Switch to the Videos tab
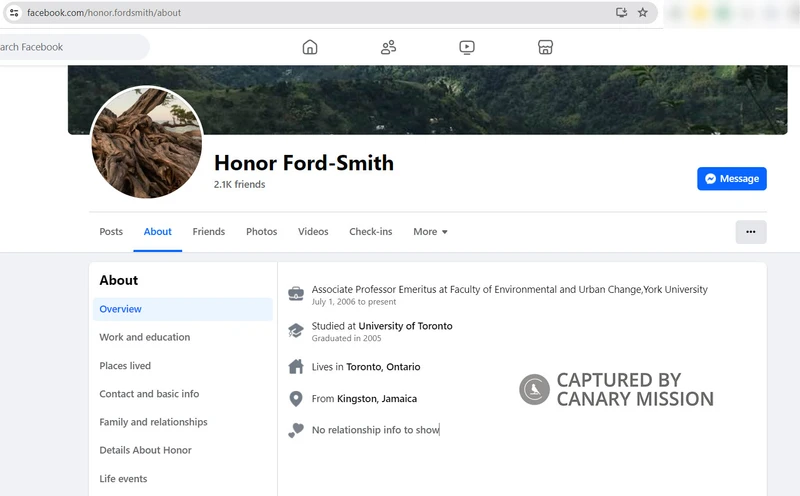Screen dimensions: 800x496 pos(313,232)
